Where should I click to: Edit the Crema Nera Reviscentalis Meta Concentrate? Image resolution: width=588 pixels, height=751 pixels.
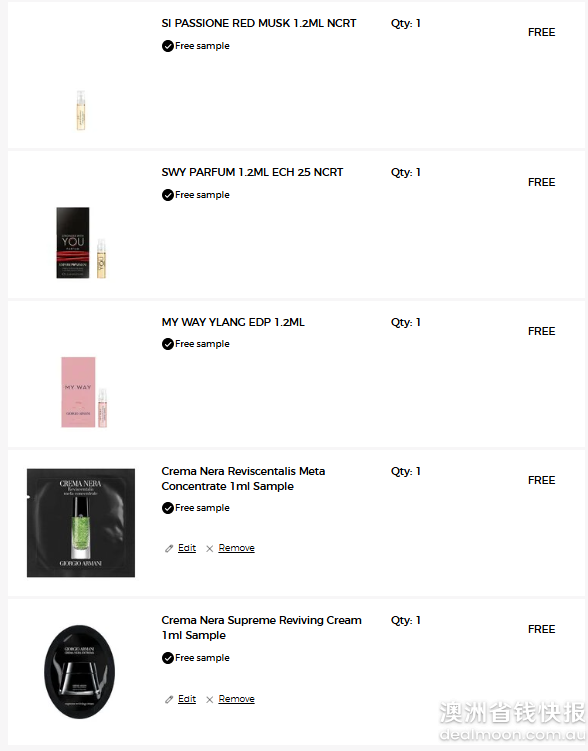[x=187, y=548]
